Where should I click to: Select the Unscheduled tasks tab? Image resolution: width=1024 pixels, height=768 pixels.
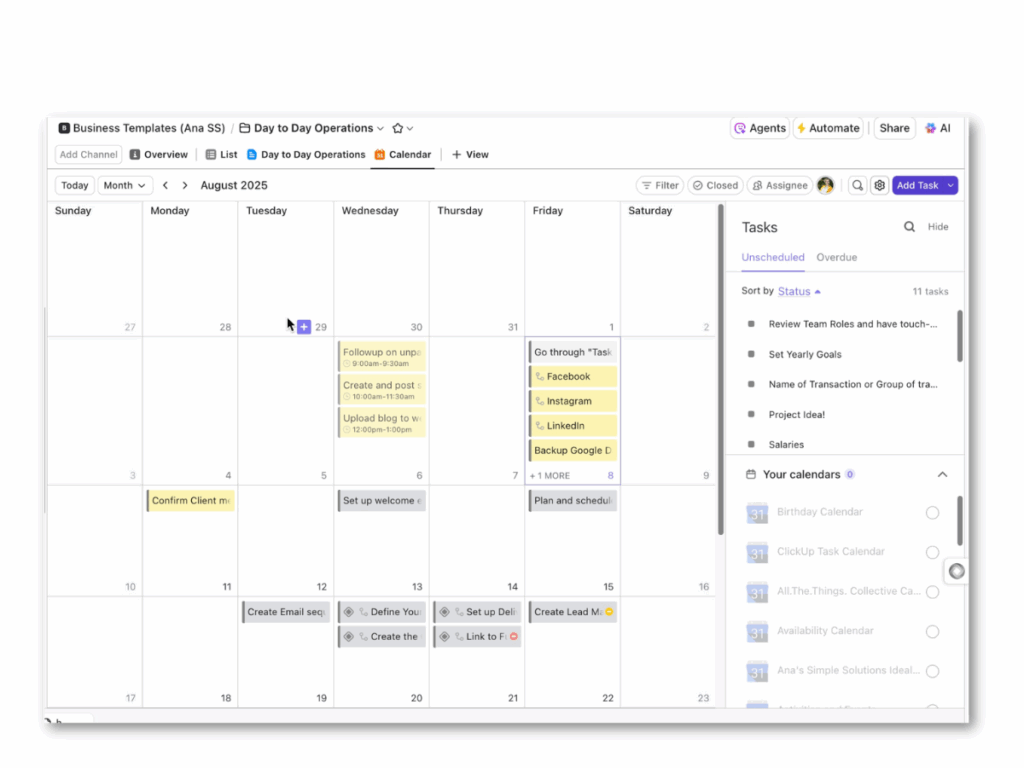pos(773,257)
